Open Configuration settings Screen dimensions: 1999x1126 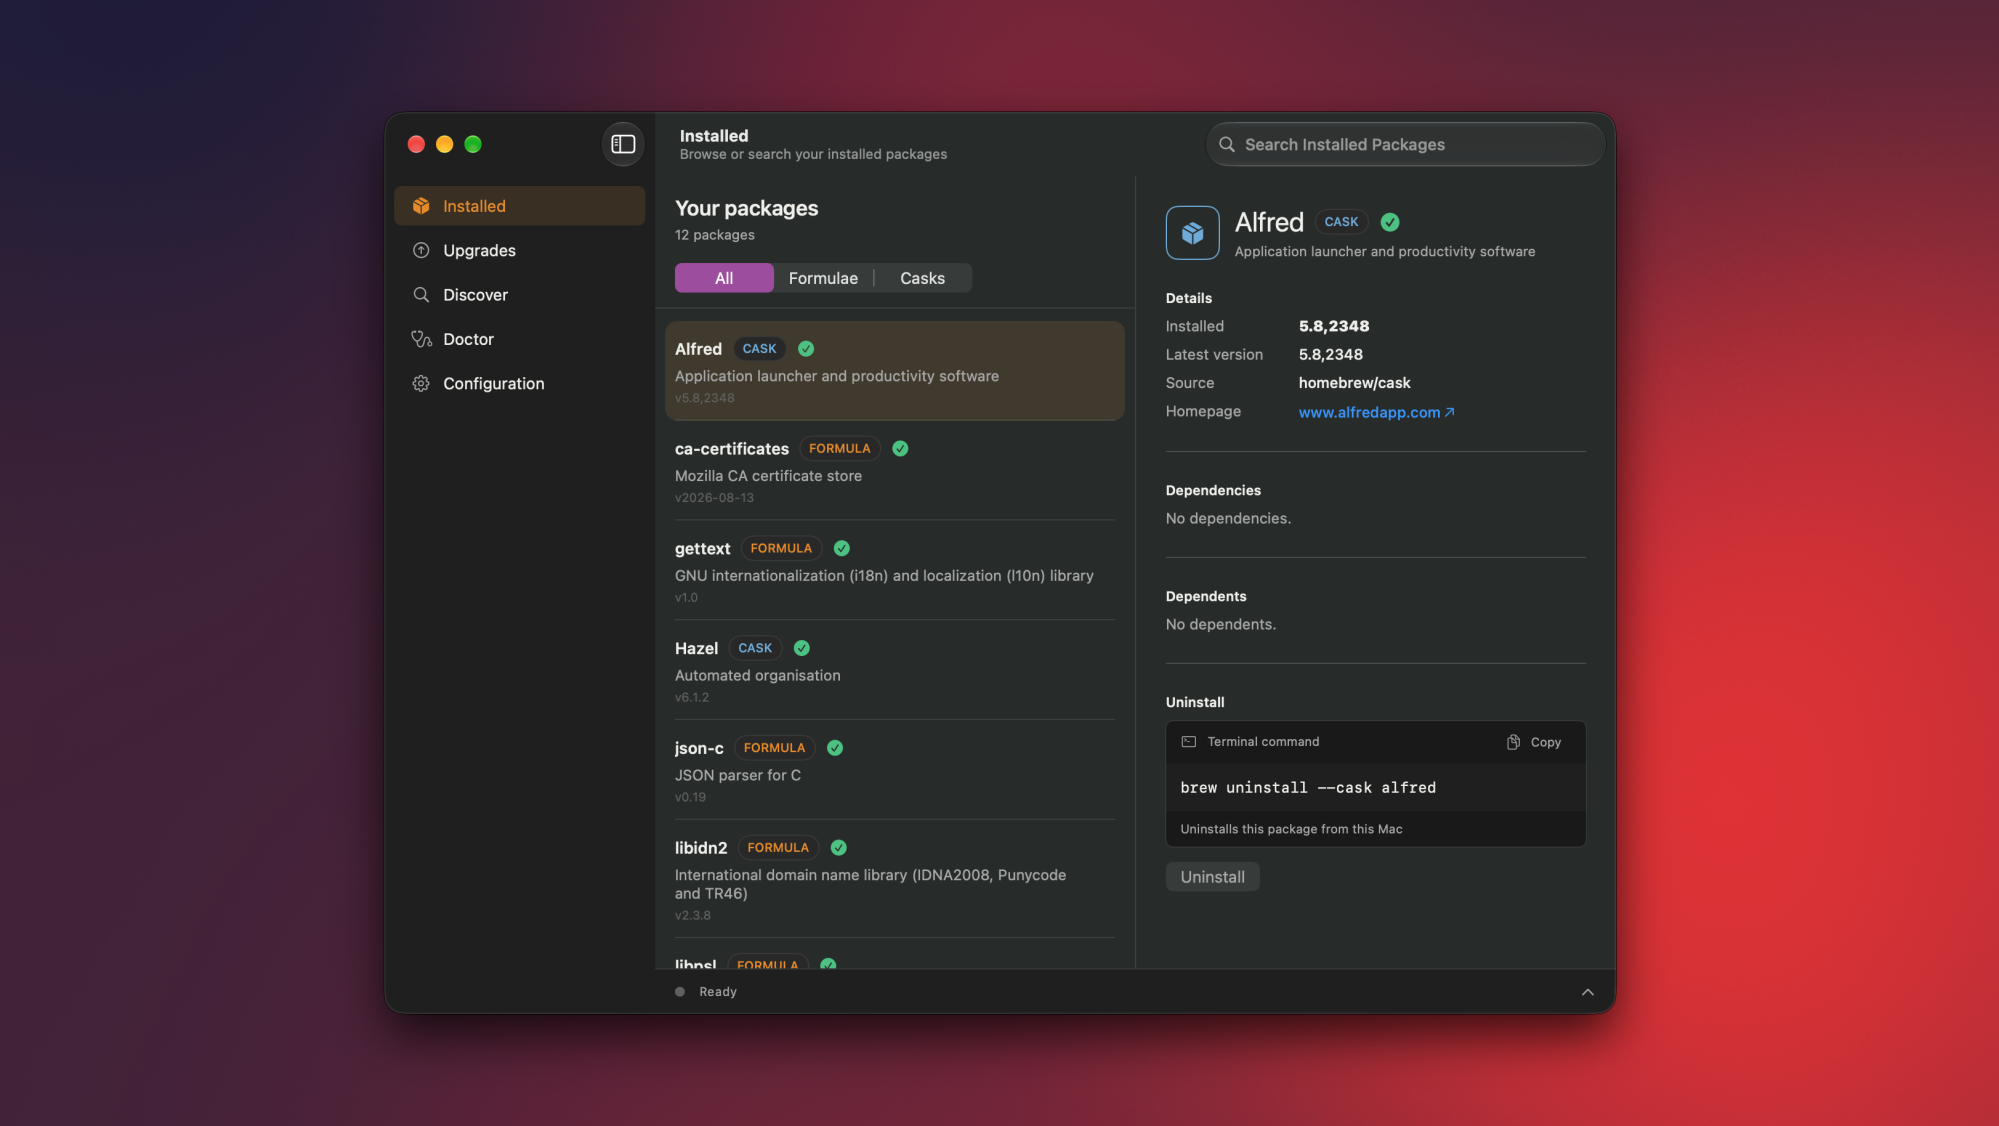519,383
